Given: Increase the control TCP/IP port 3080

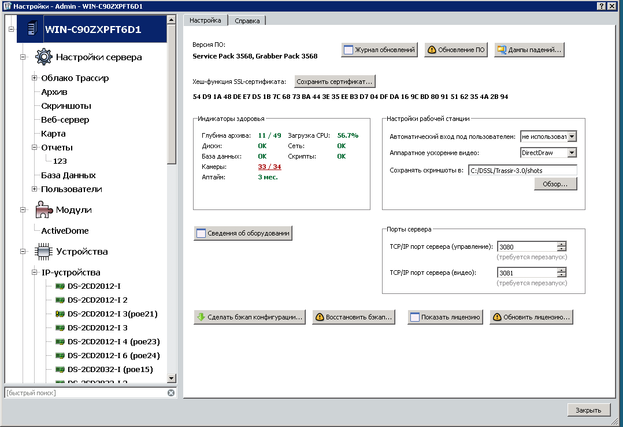Looking at the screenshot, I should tap(561, 244).
